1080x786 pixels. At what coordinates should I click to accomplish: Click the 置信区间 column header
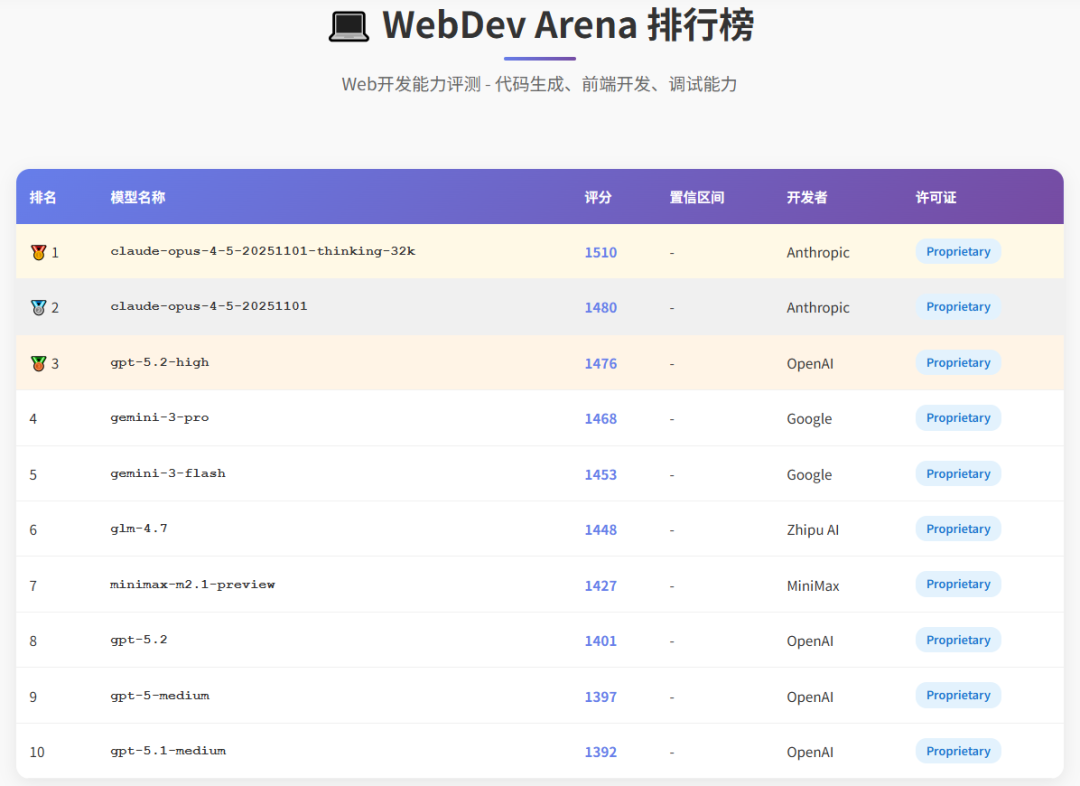tap(696, 198)
